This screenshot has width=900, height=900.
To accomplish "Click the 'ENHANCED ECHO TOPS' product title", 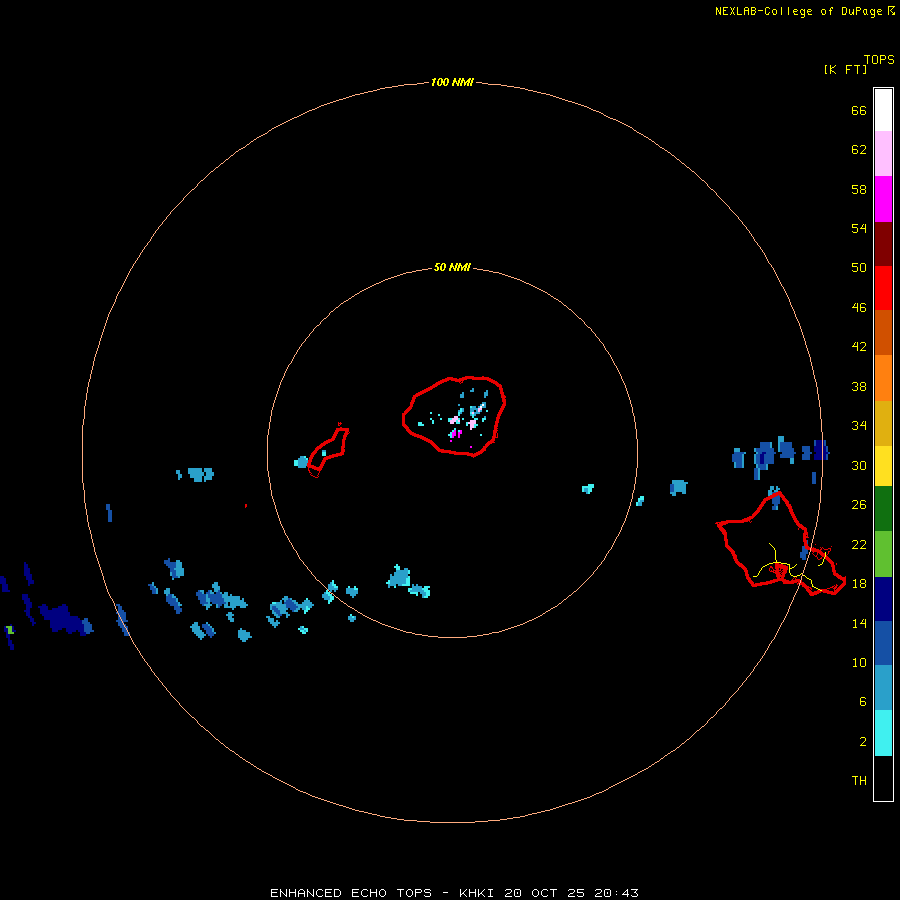I will click(x=351, y=893).
